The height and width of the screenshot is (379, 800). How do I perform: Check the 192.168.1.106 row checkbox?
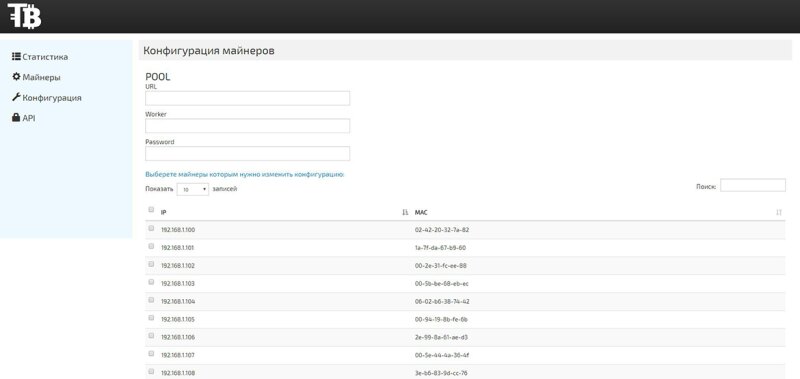(151, 335)
